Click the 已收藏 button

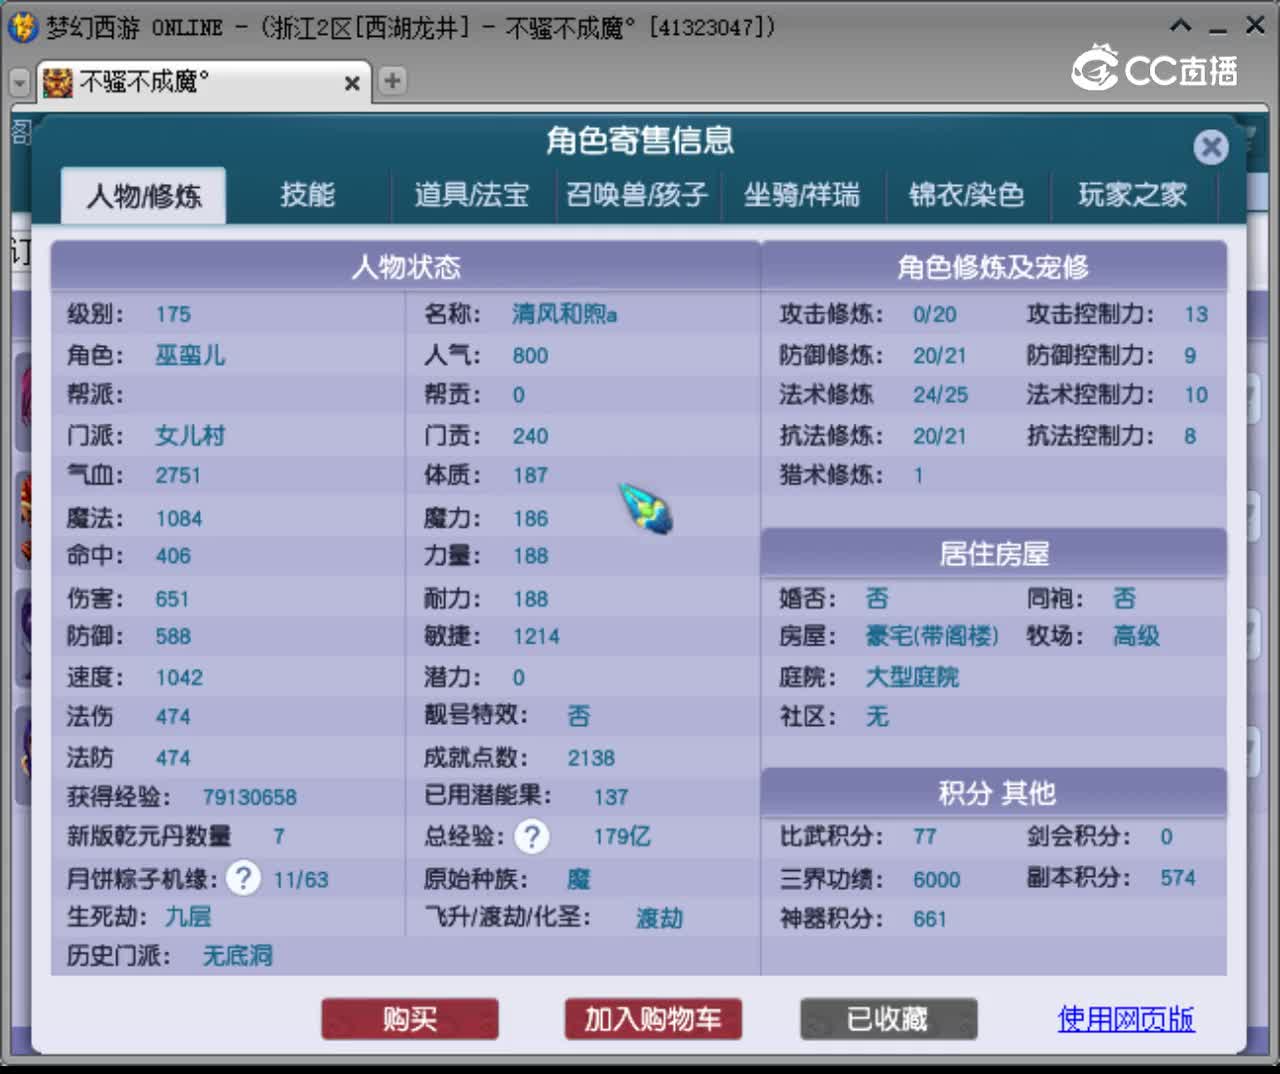[888, 1019]
